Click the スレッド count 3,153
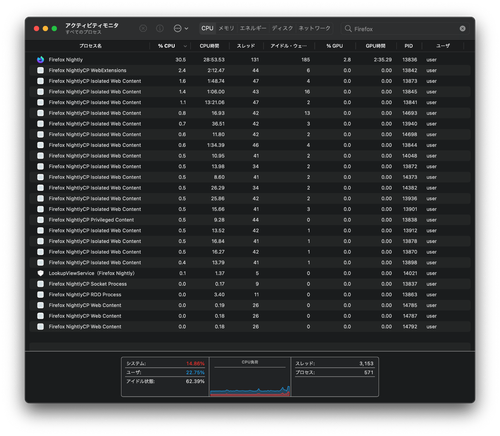Image resolution: width=500 pixels, height=436 pixels. click(x=366, y=363)
